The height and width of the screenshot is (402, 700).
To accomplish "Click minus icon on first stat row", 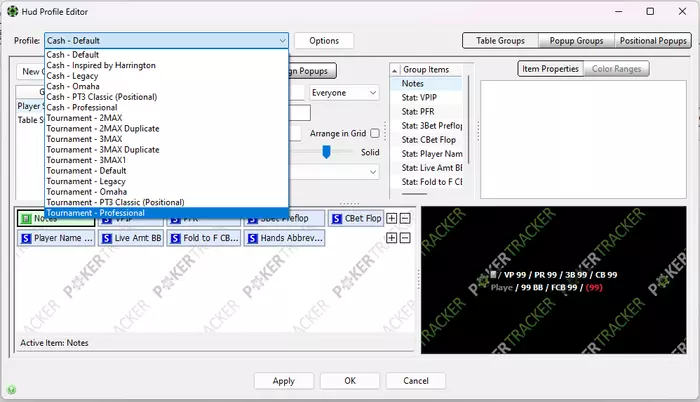I will [x=405, y=218].
